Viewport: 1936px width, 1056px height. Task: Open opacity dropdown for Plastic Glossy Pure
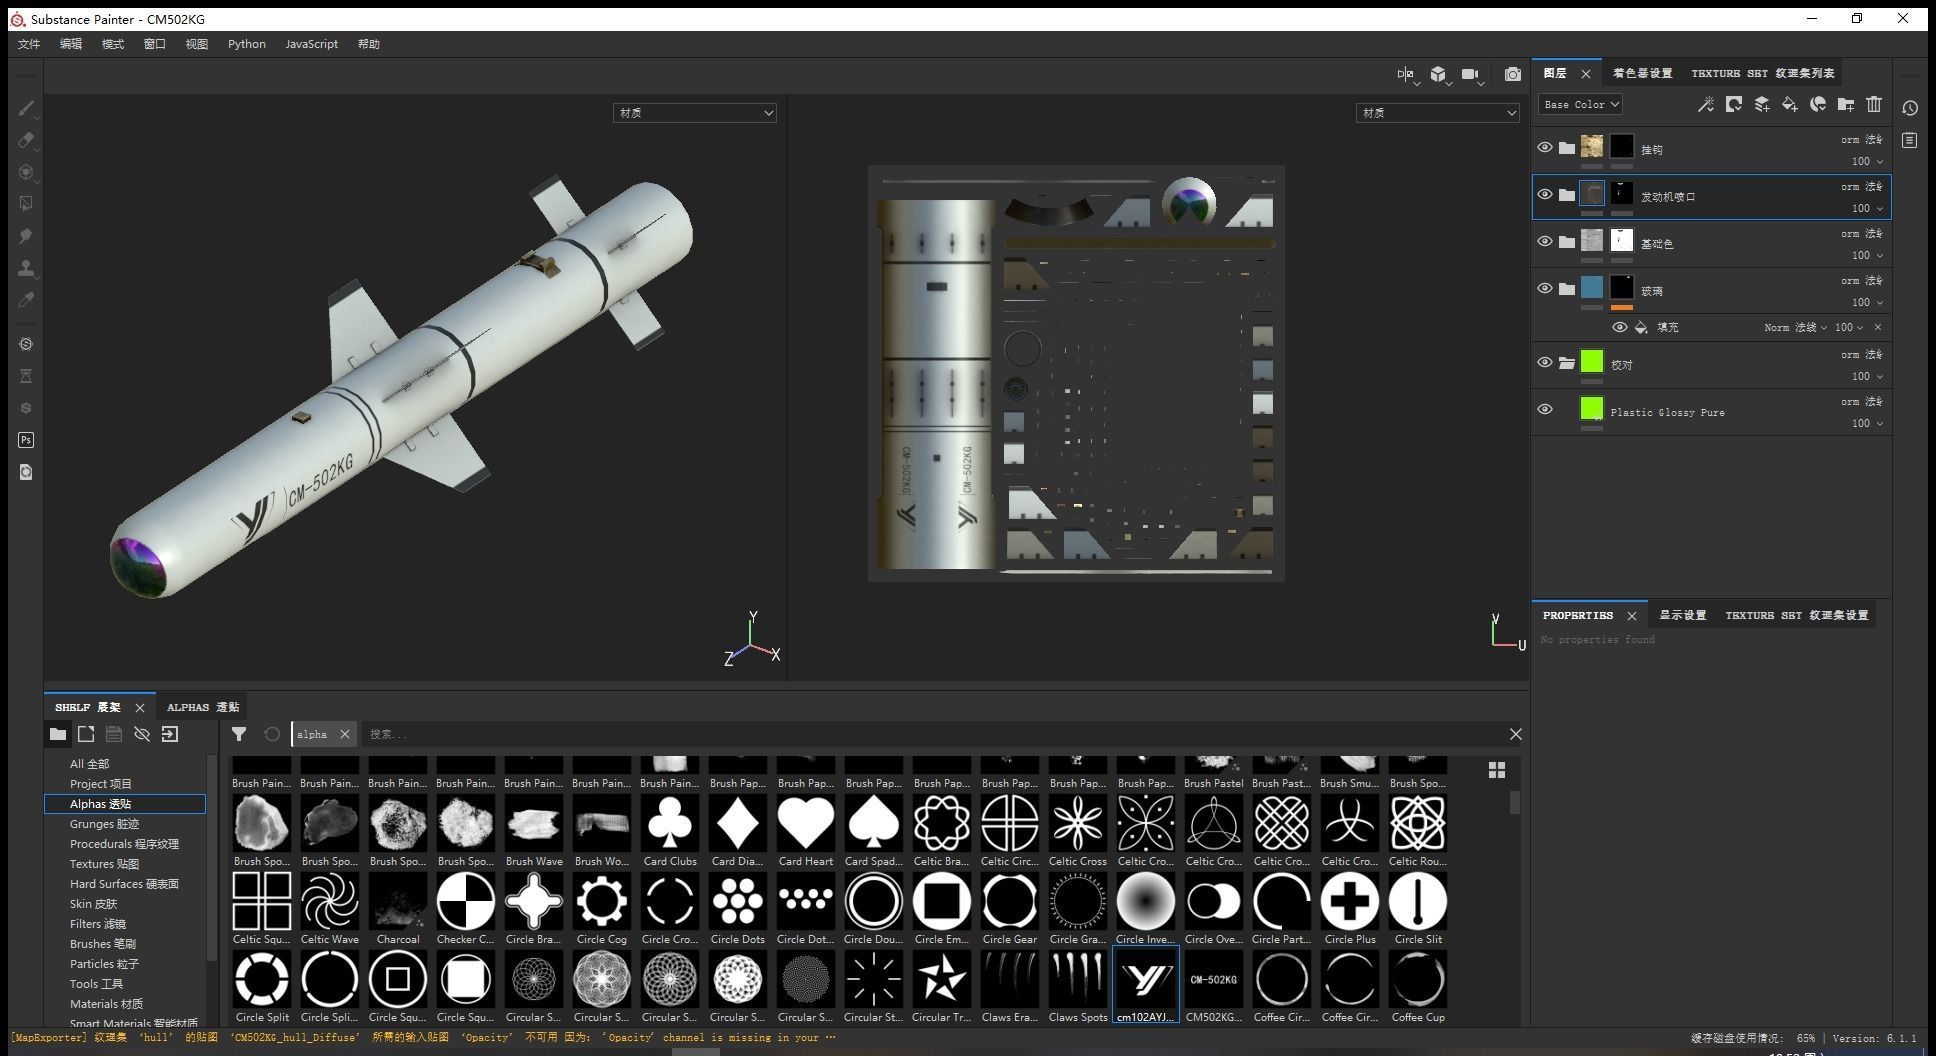click(x=1867, y=423)
